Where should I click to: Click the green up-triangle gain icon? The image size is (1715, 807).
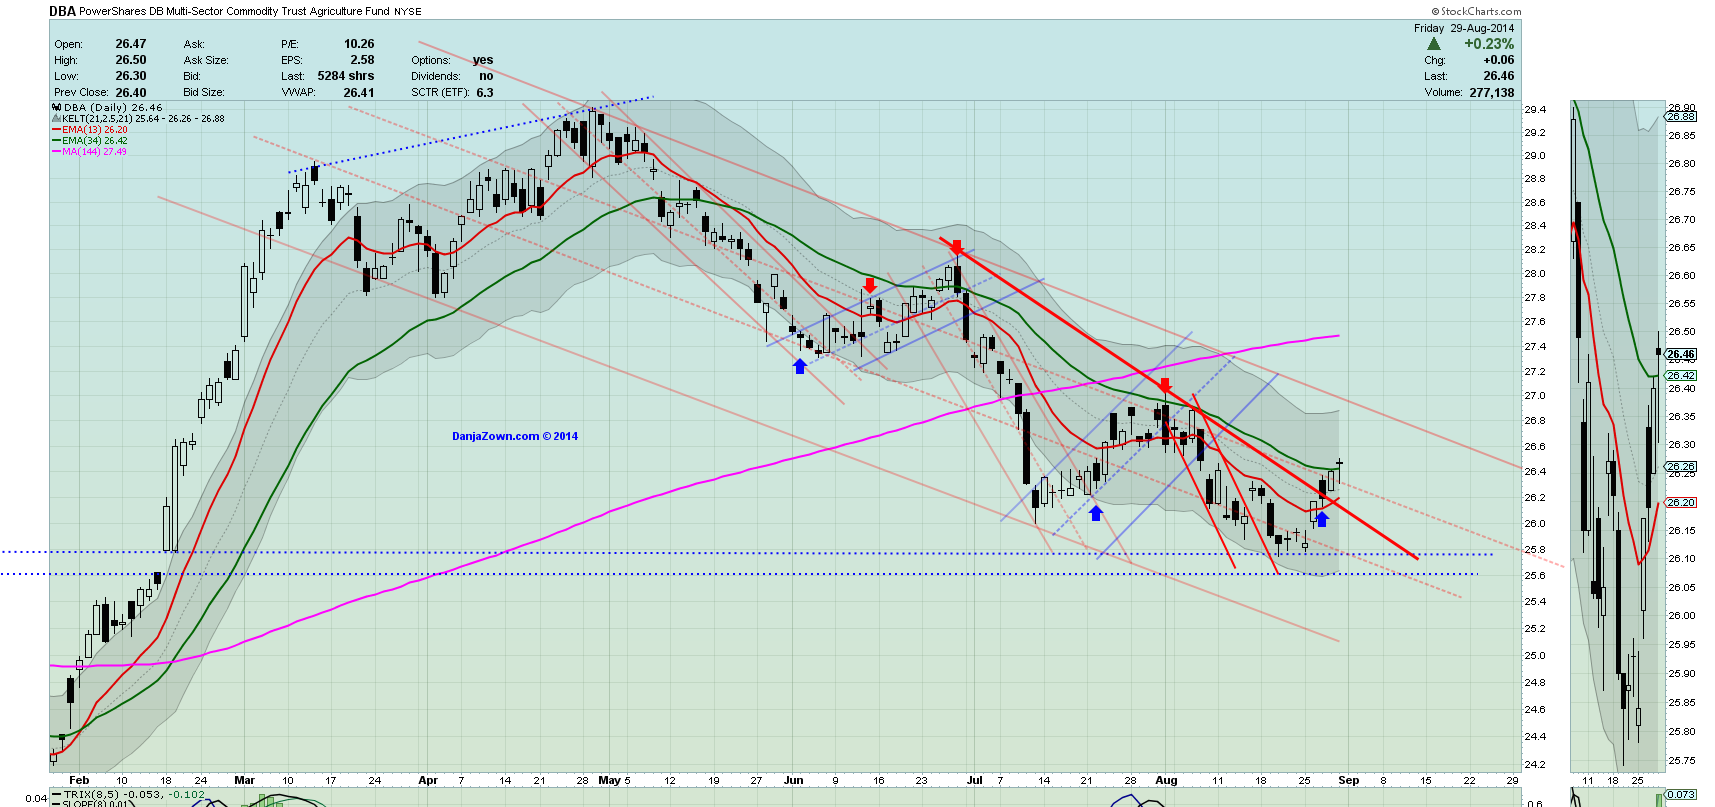1433,44
